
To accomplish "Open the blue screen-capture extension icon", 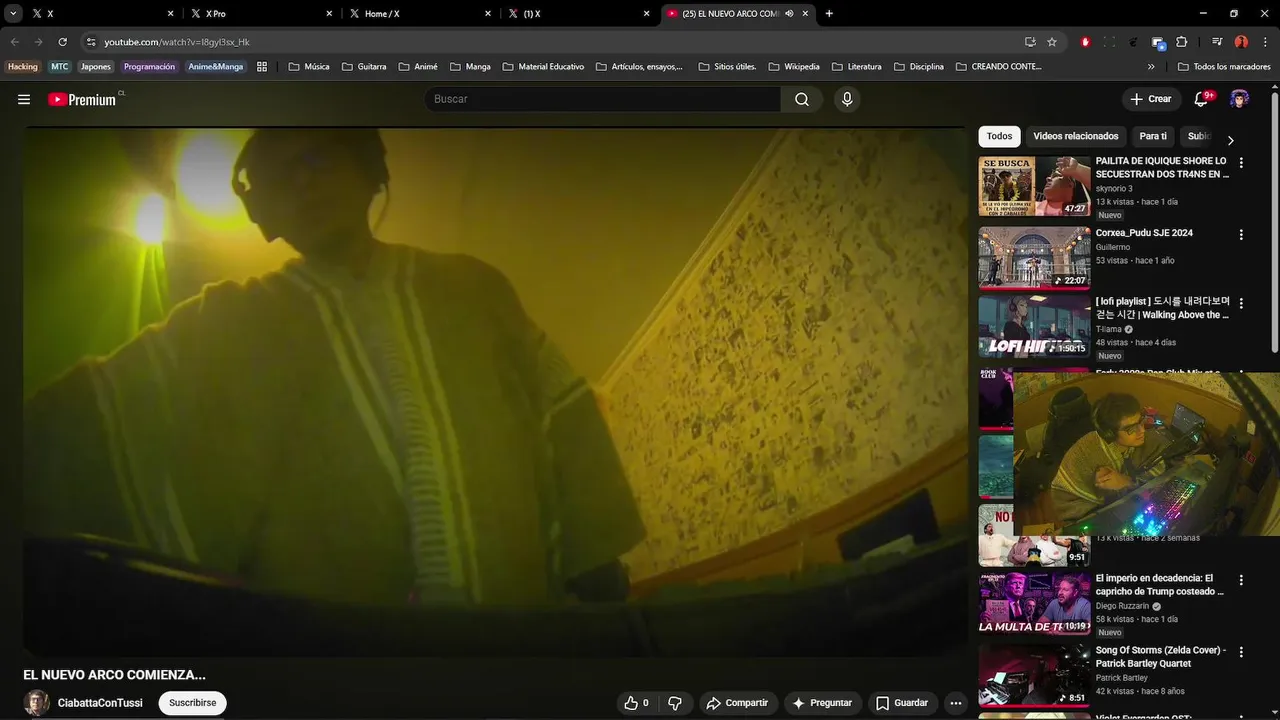I will 1159,42.
